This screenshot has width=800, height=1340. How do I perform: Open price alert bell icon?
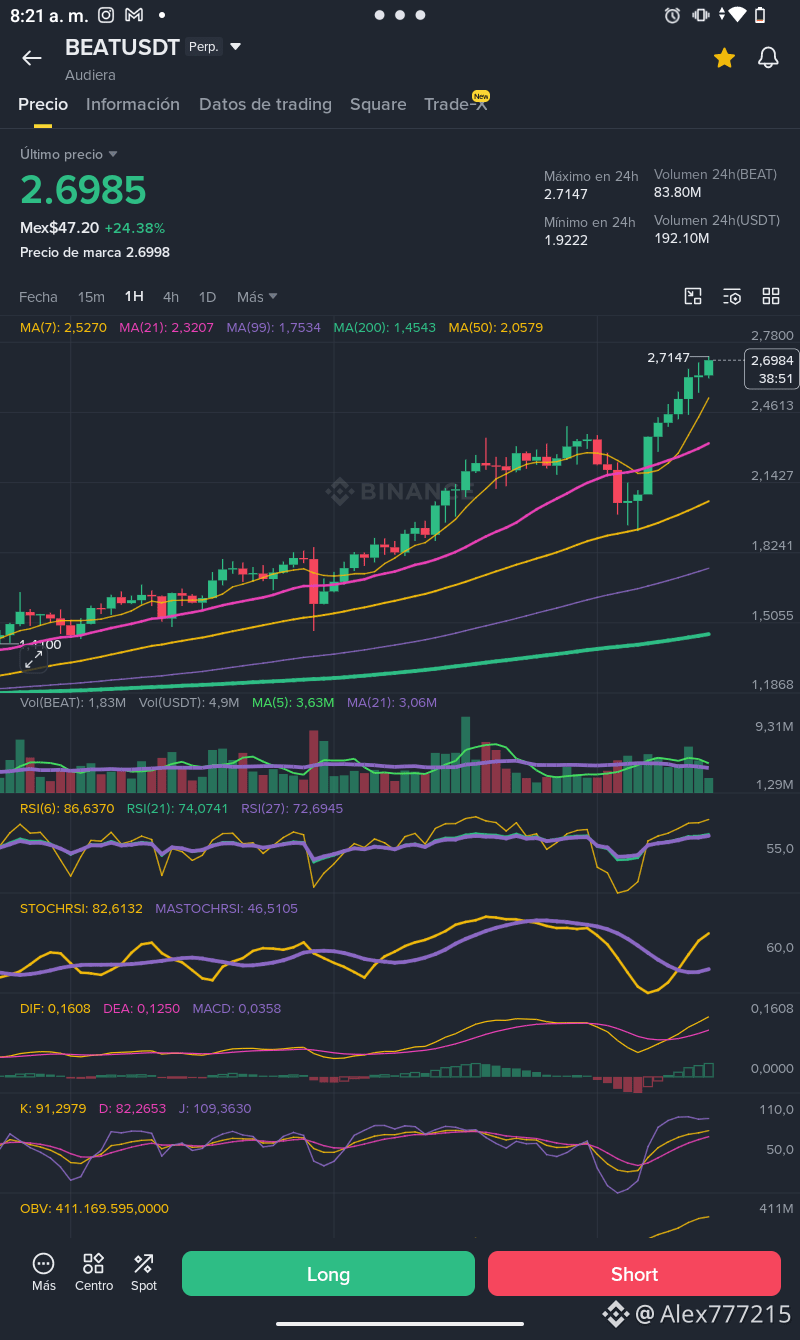(768, 58)
